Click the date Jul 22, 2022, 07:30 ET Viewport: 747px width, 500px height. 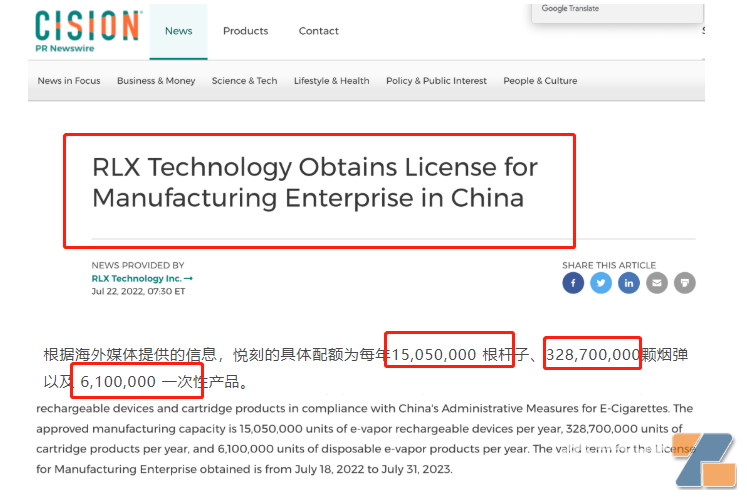click(x=138, y=291)
